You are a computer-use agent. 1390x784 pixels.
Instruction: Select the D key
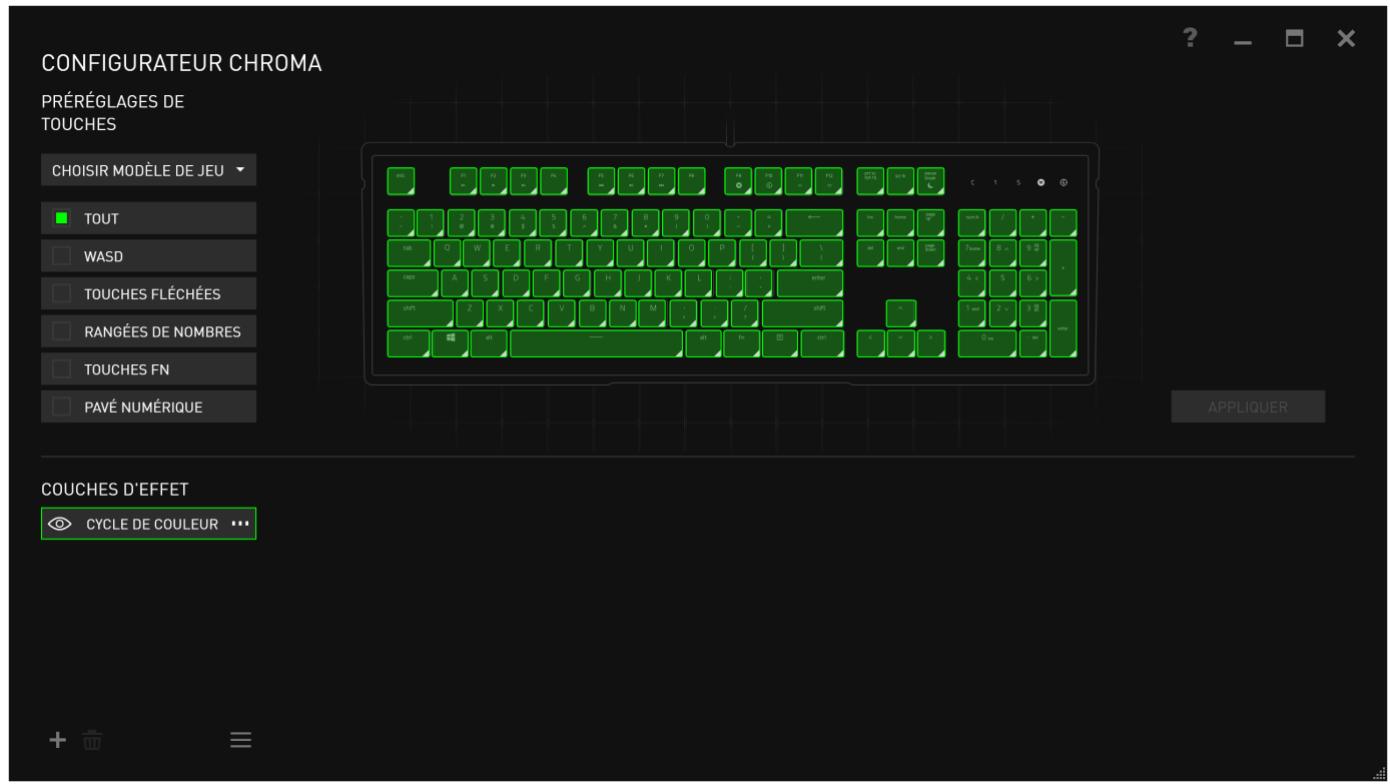point(516,283)
